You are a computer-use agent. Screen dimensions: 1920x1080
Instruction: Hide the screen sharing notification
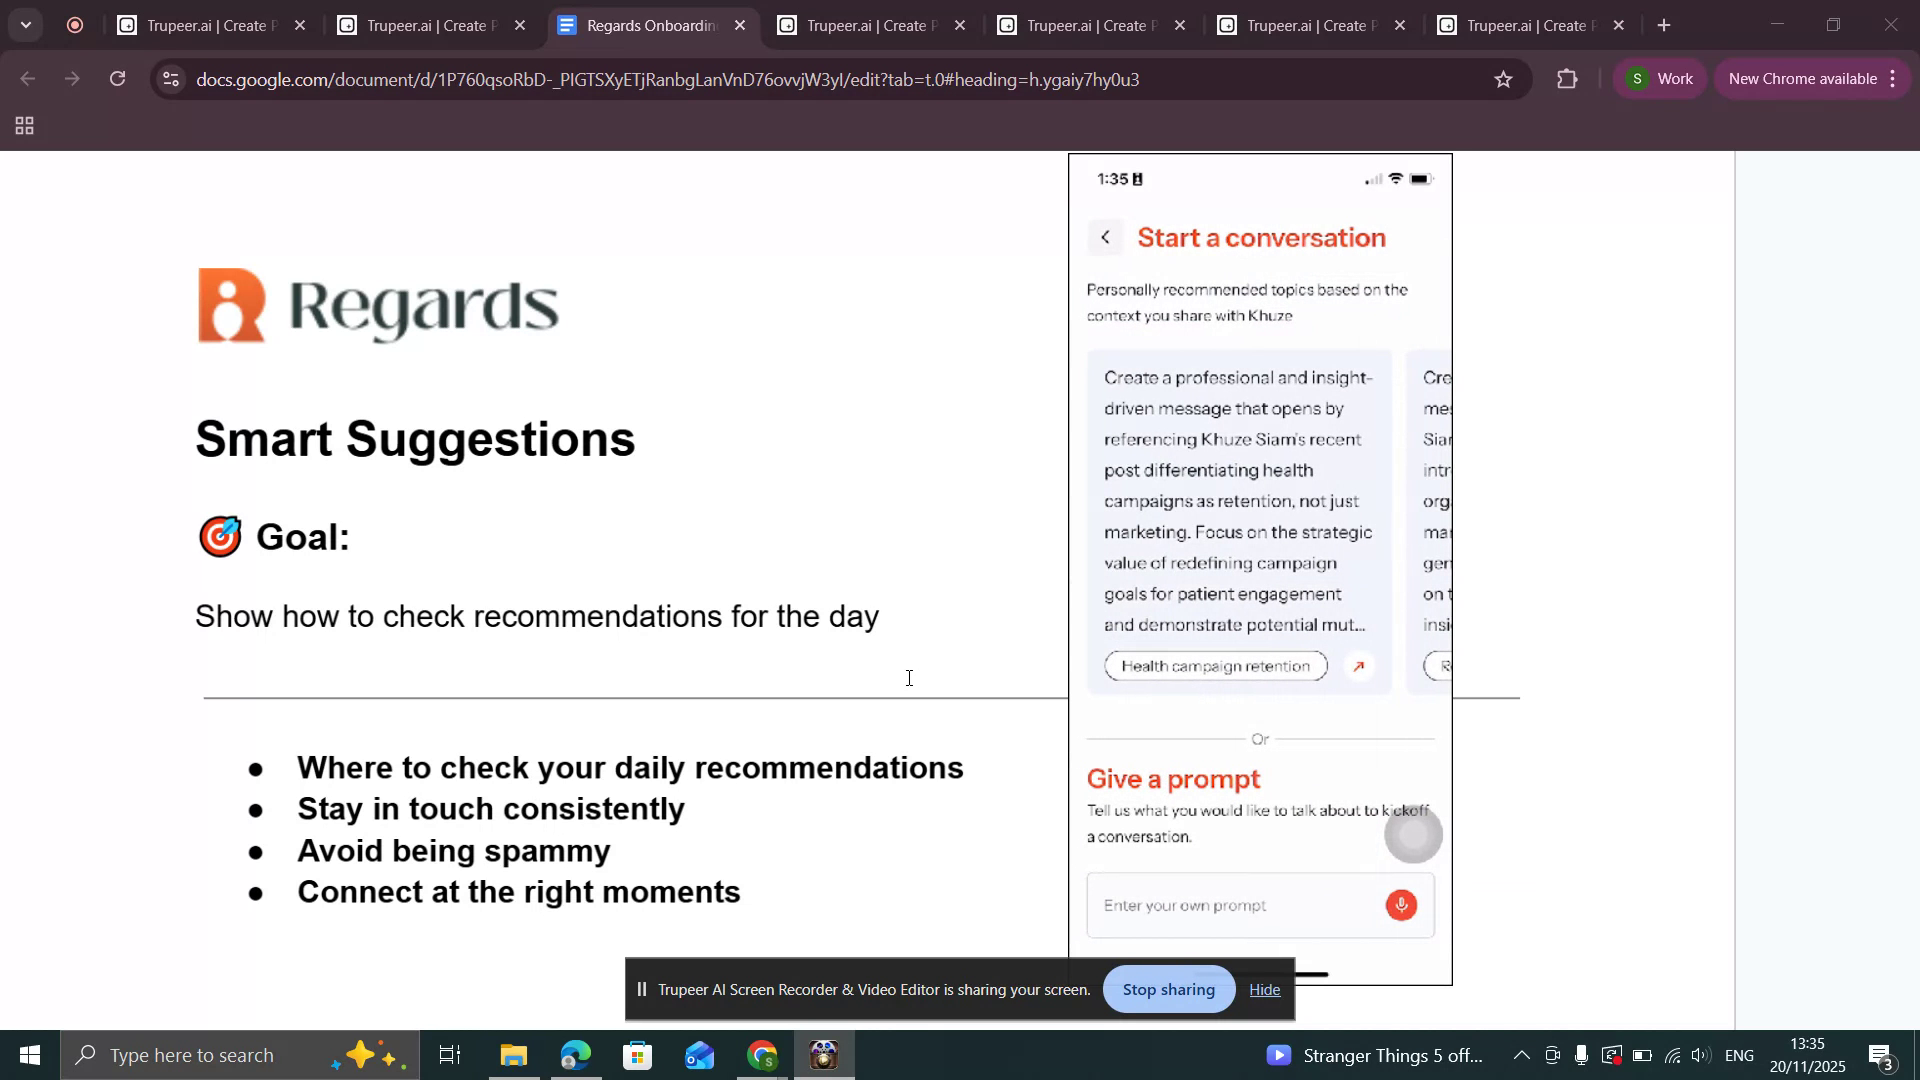[1264, 989]
